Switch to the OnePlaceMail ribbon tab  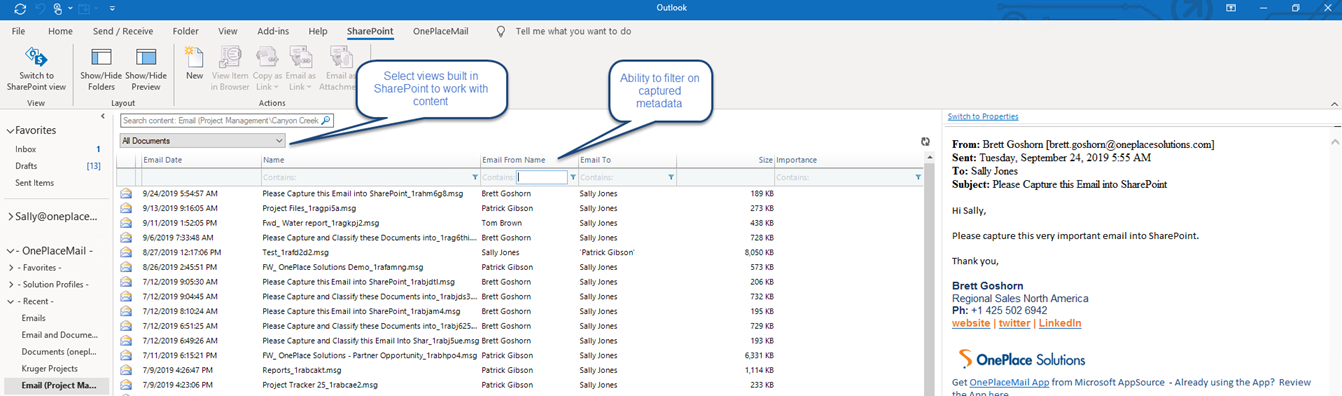coord(441,31)
